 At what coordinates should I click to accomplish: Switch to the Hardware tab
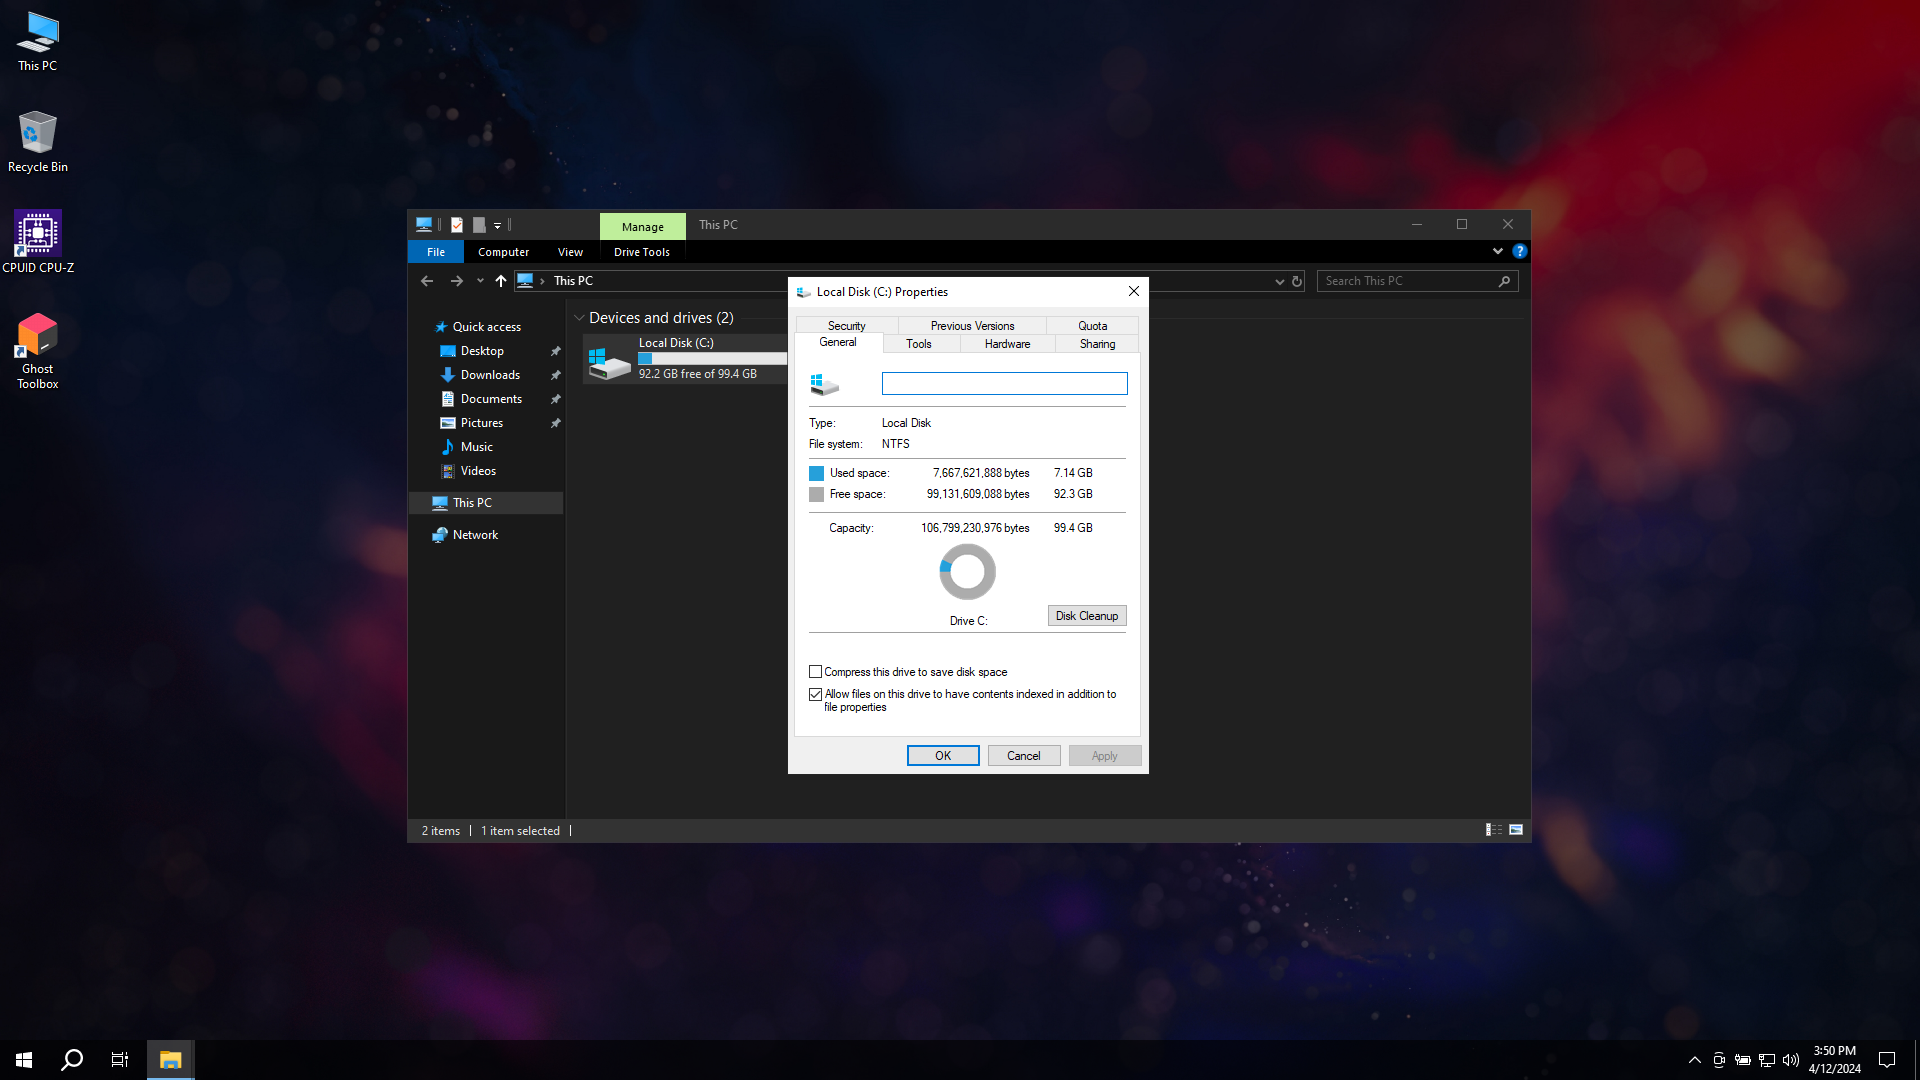click(x=1006, y=344)
